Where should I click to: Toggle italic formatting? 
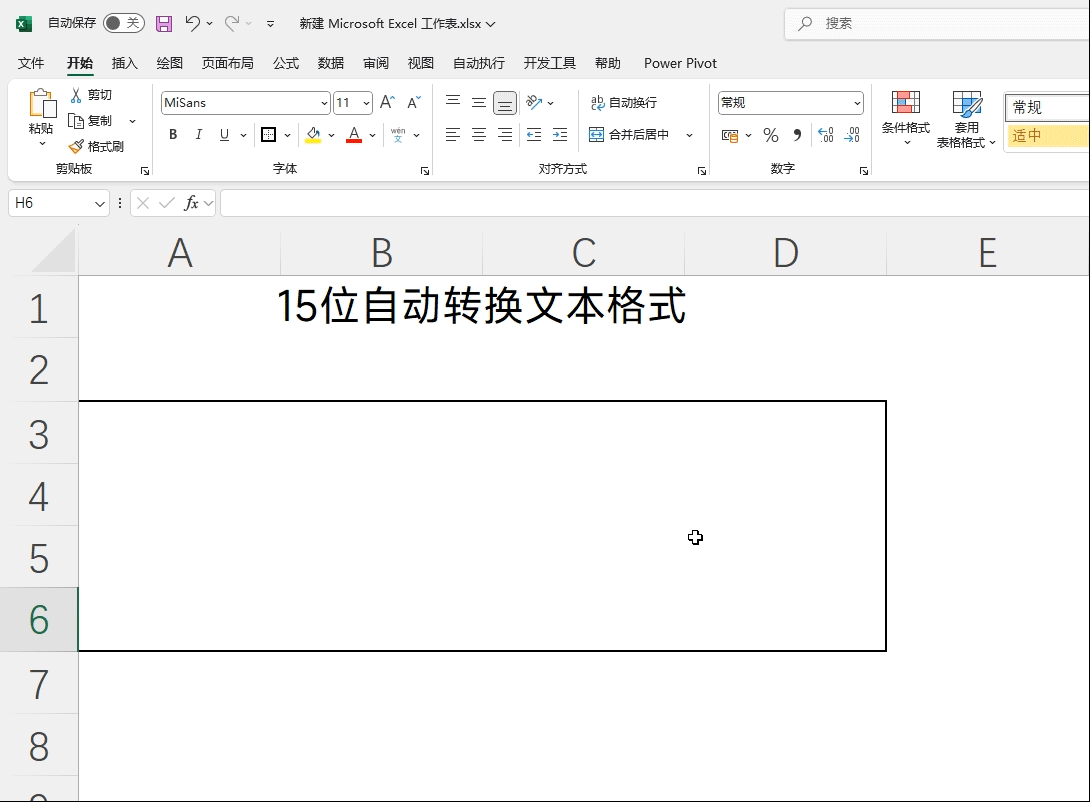click(199, 135)
